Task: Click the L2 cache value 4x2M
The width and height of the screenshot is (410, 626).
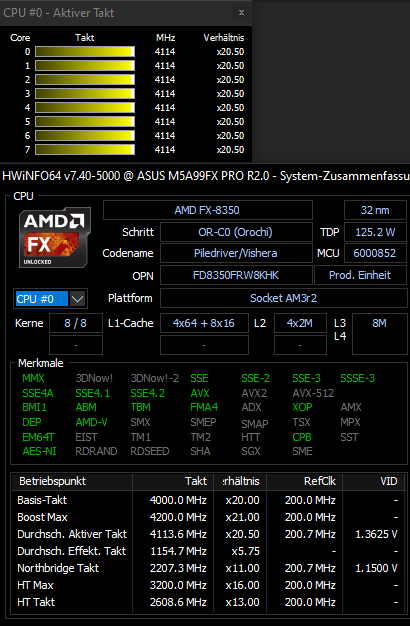Action: coord(300,323)
